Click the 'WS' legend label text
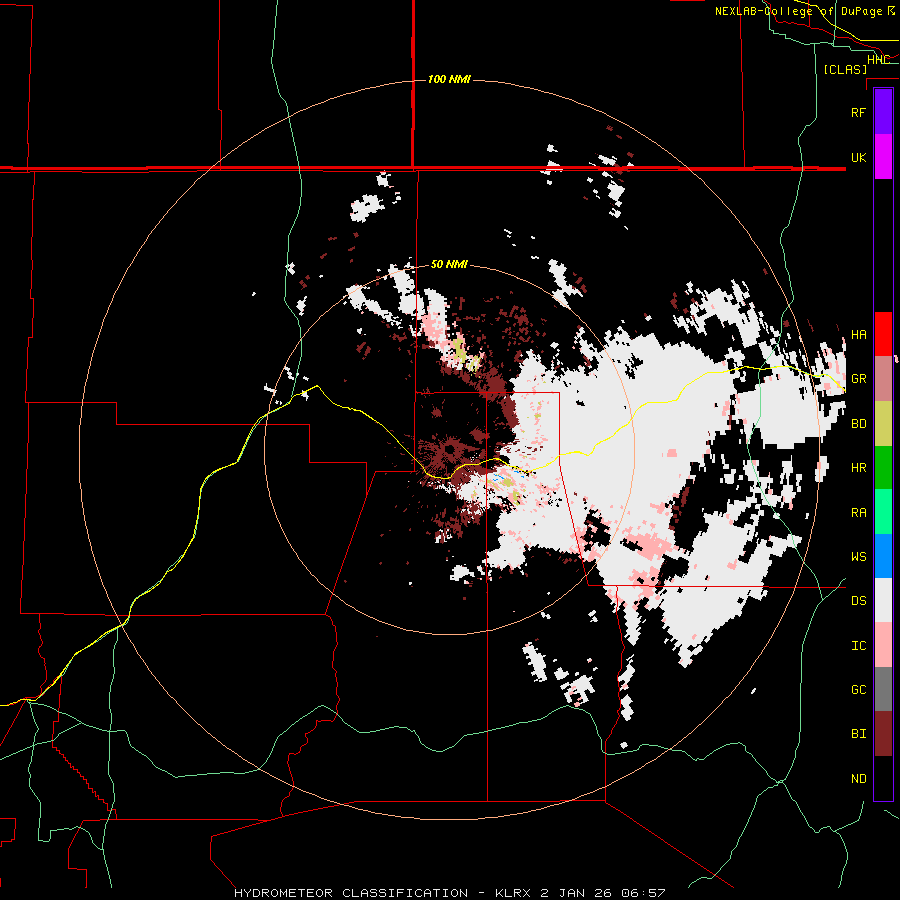The width and height of the screenshot is (900, 900). click(x=858, y=556)
